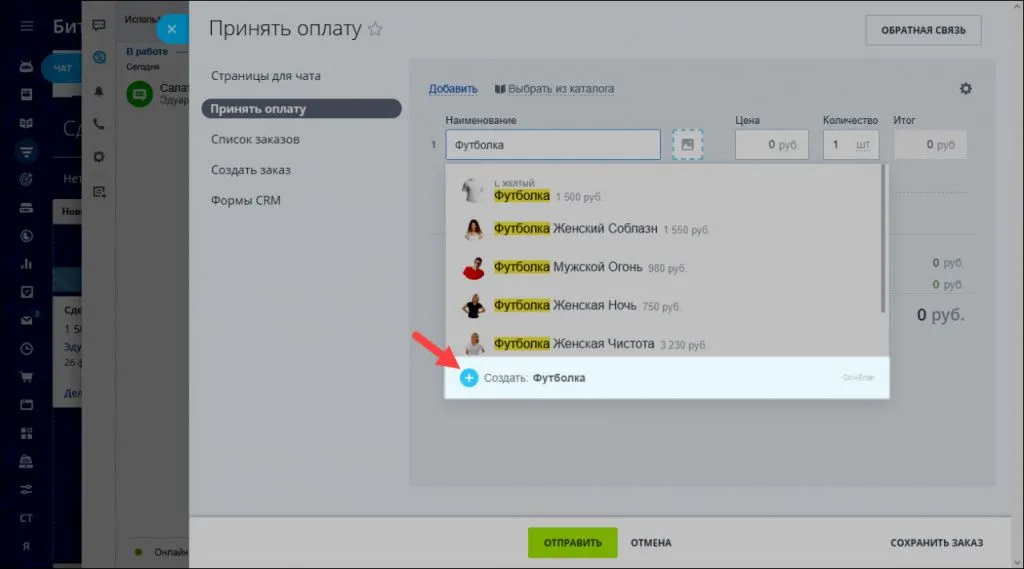Open the Список заказов menu item
1024x569 pixels.
pyautogui.click(x=255, y=139)
